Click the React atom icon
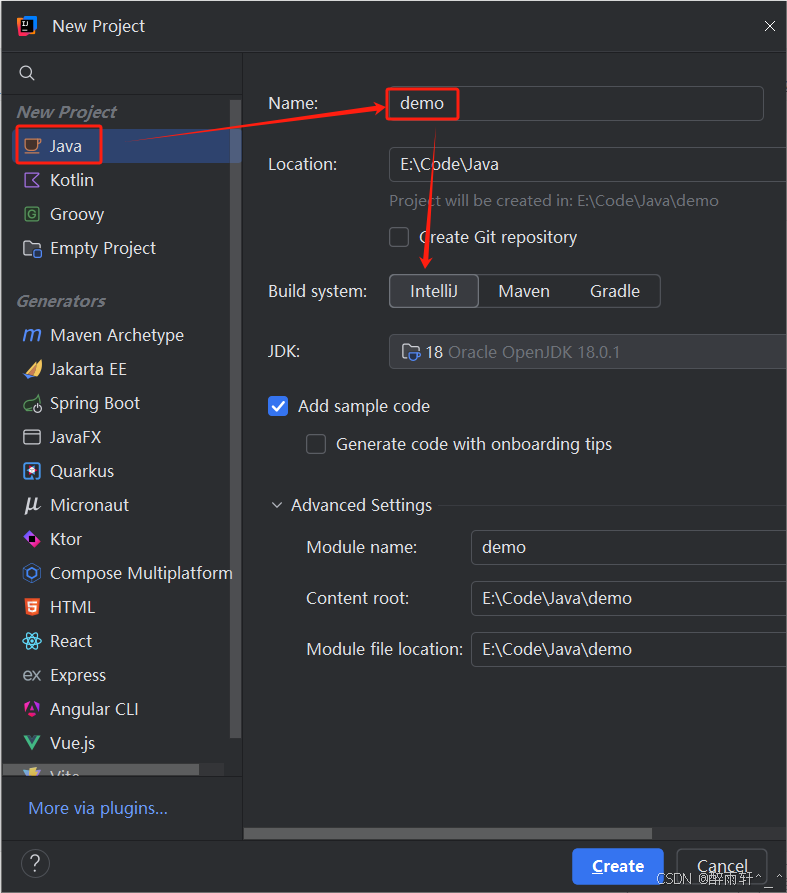This screenshot has width=787, height=893. (32, 641)
